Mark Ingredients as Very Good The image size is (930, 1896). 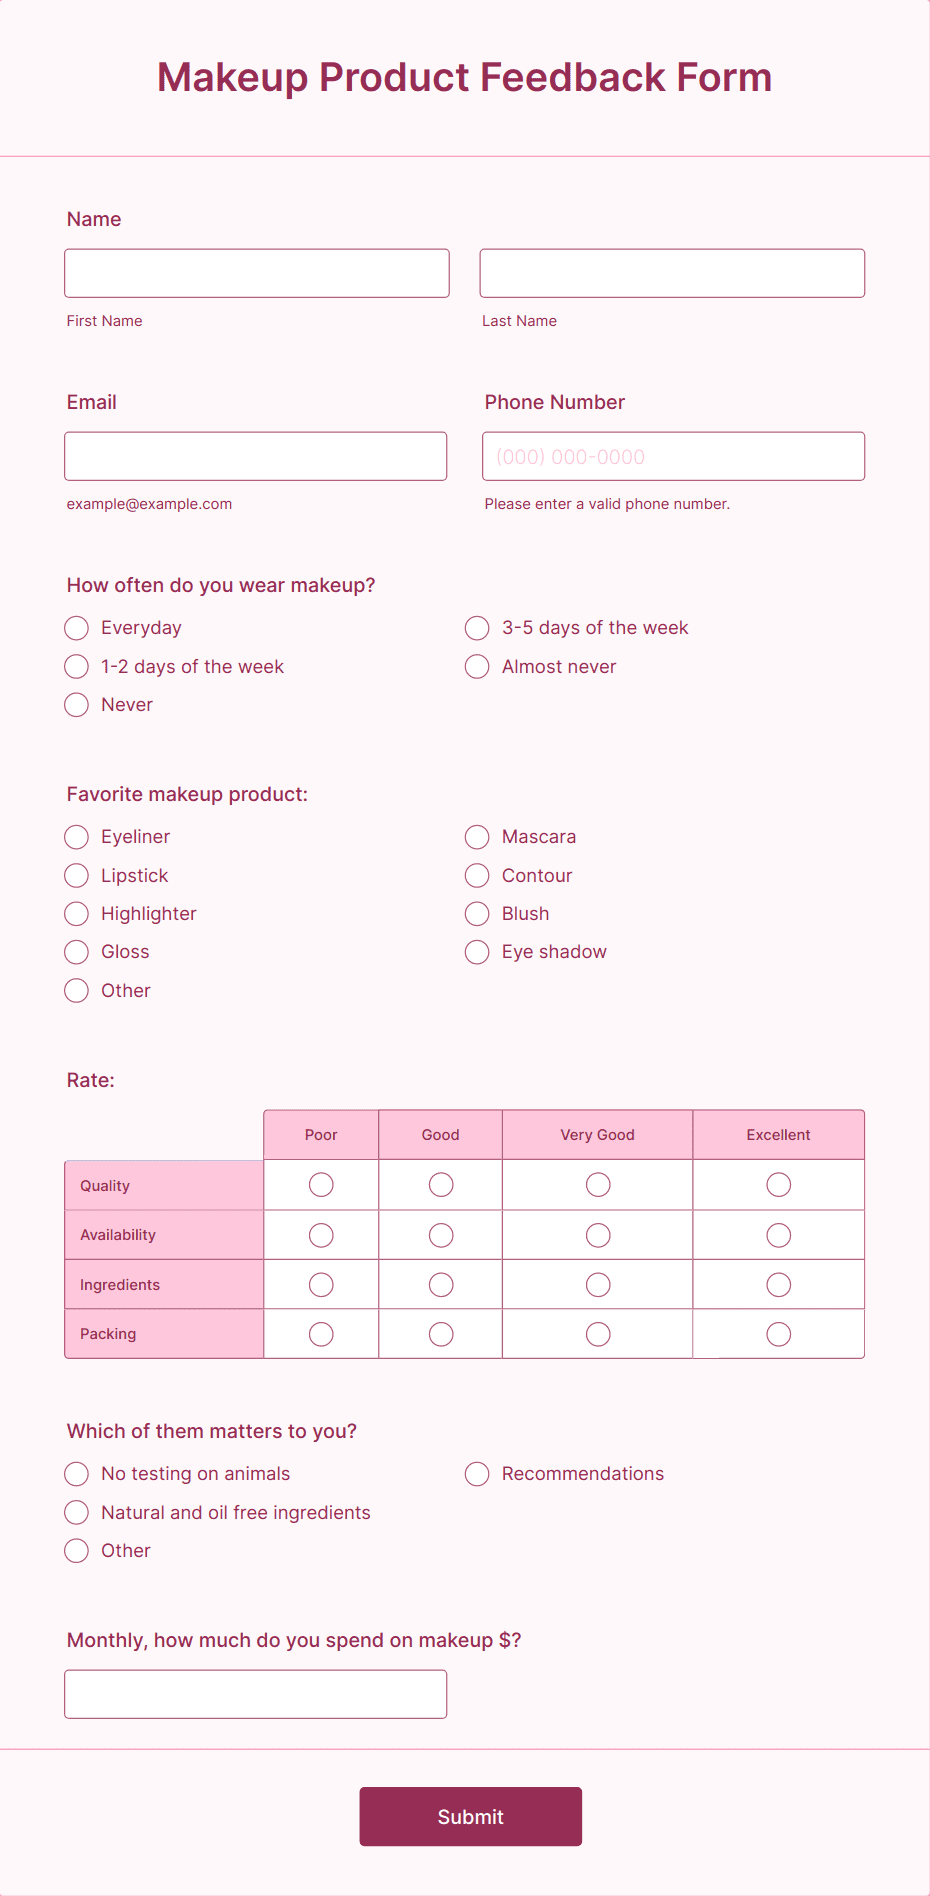(x=598, y=1285)
